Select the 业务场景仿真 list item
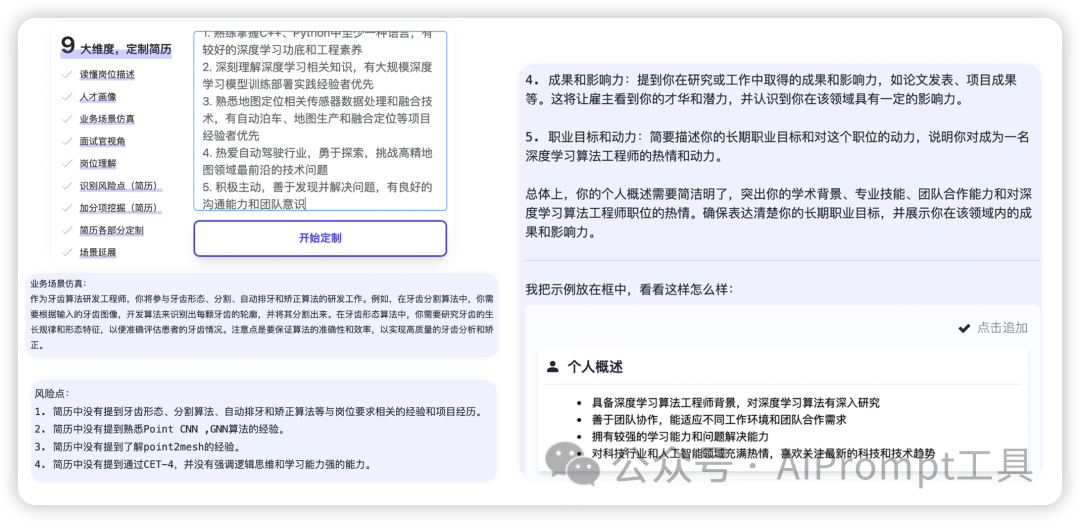This screenshot has height=523, width=1080. point(107,119)
